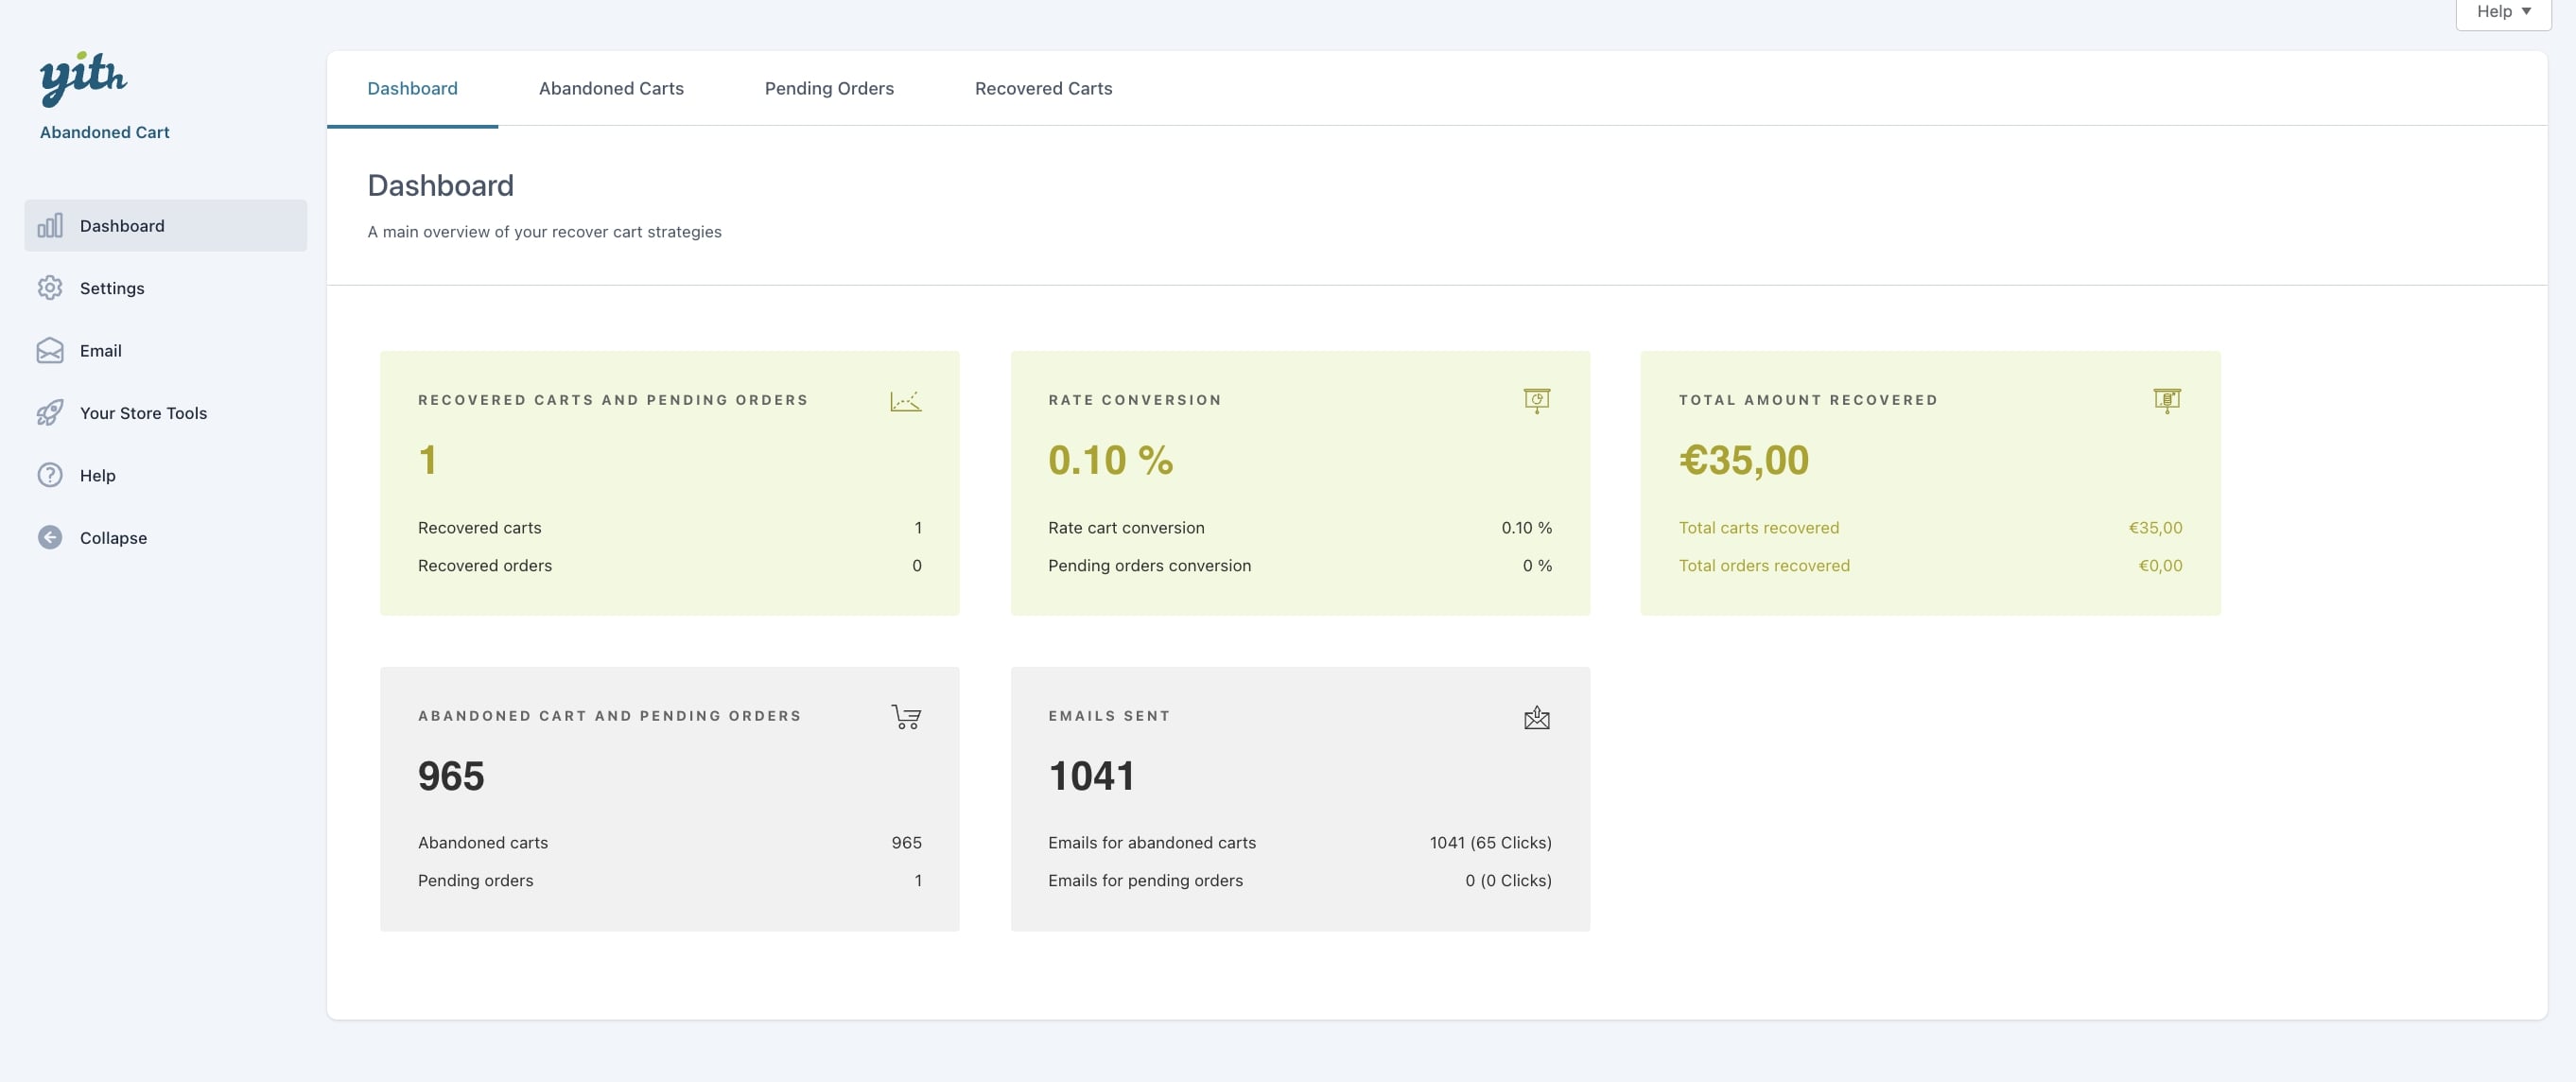Image resolution: width=2576 pixels, height=1082 pixels.
Task: Click the question mark Help icon
Action: [x=50, y=475]
